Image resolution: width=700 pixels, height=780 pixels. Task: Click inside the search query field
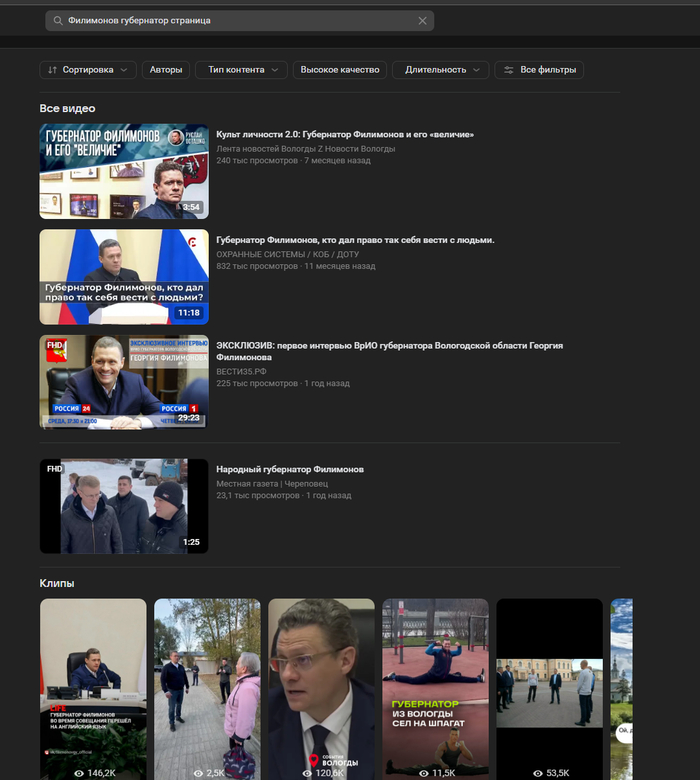240,21
